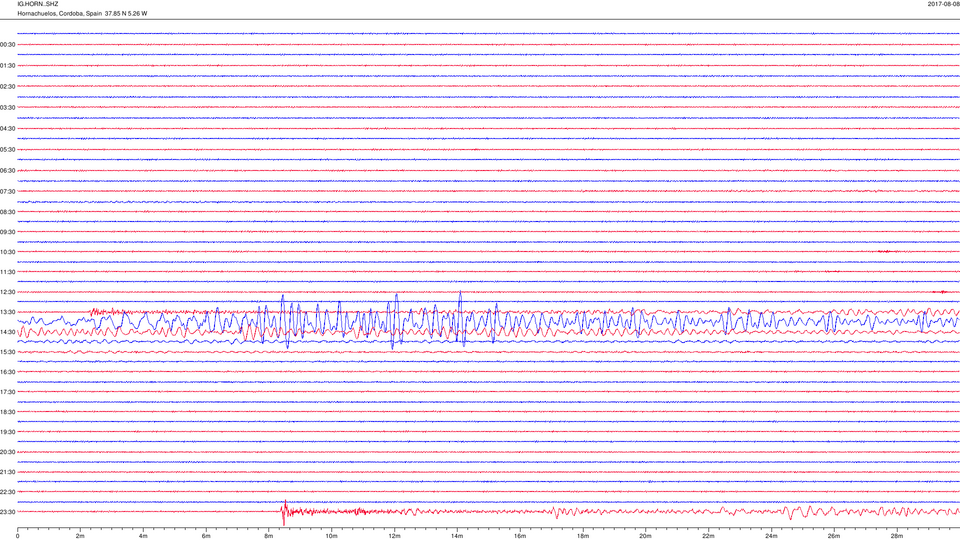Image resolution: width=960 pixels, height=540 pixels.
Task: Select the 2m axis tick label
Action: pos(80,536)
